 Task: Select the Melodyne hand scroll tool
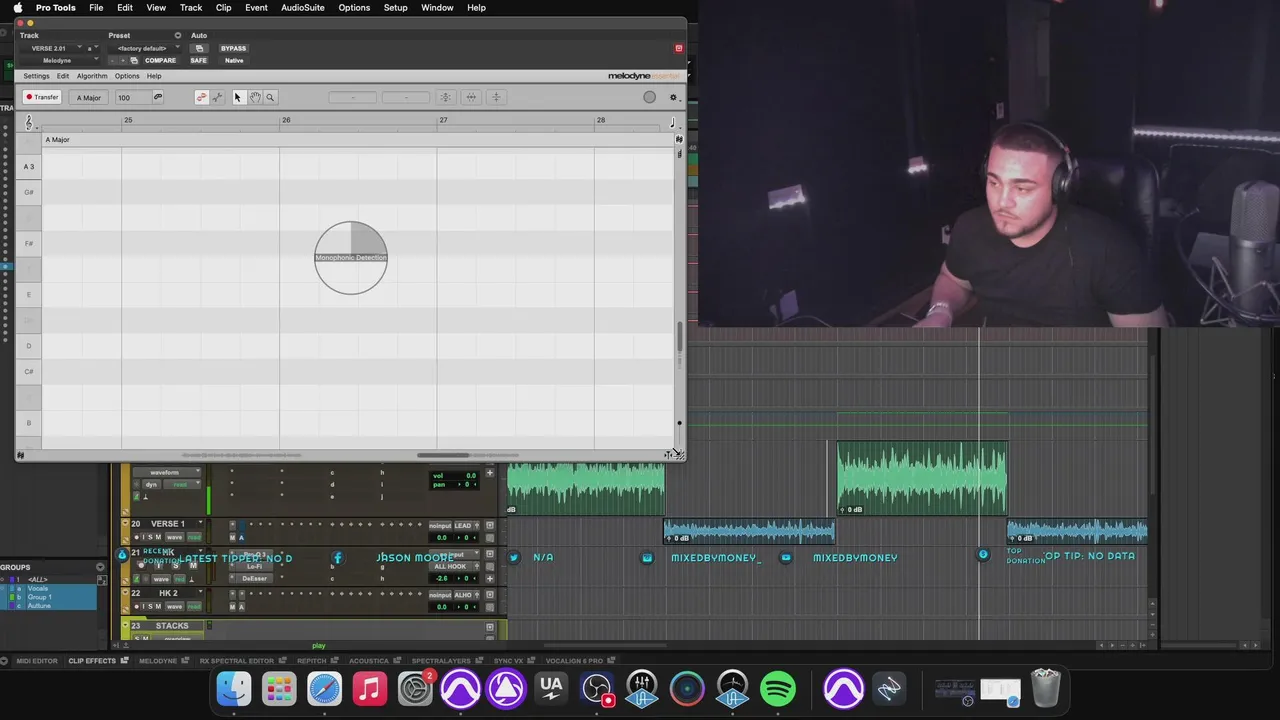(255, 97)
